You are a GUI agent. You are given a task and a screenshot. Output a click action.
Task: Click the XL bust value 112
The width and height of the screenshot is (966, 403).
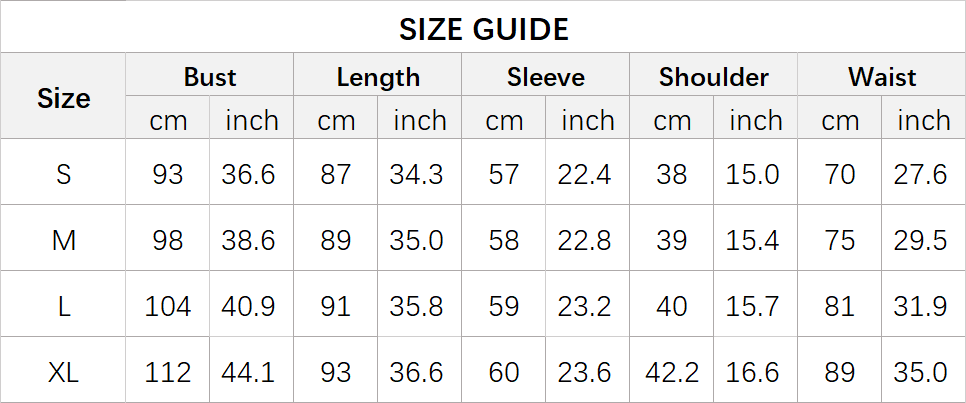click(168, 373)
